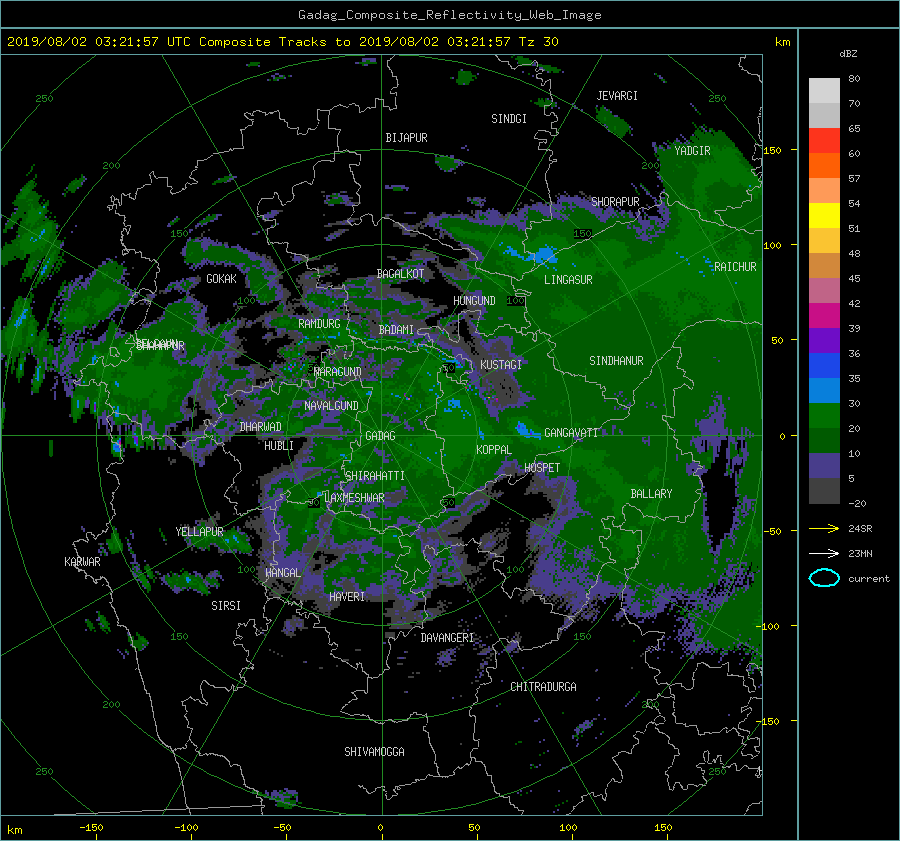Click the RAMDURG city label
Viewport: 900px width, 841px height.
pos(319,324)
